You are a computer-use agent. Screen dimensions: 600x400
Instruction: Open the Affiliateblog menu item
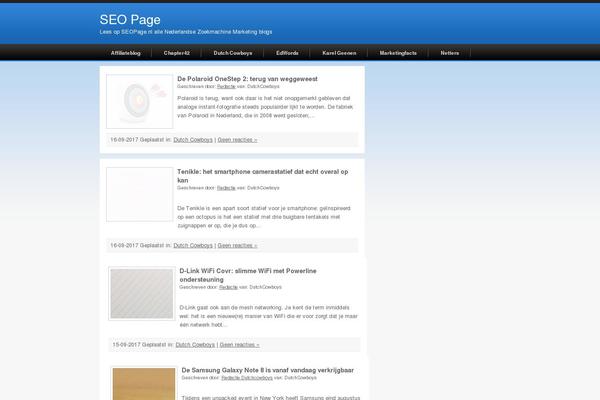(x=126, y=53)
